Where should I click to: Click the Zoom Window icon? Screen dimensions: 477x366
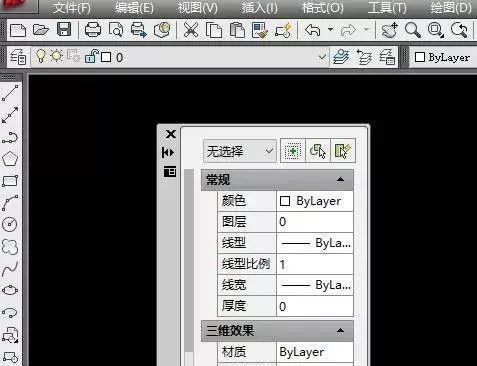[436, 30]
